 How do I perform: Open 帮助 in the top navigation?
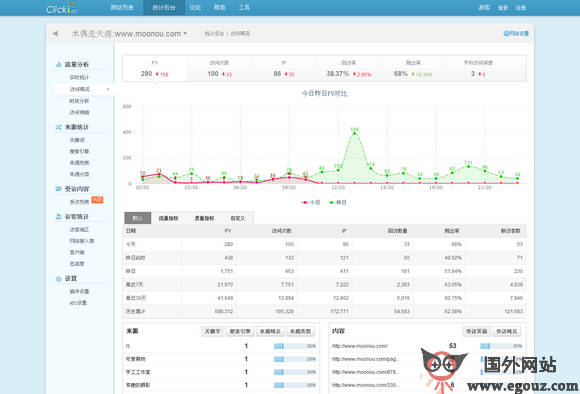tap(219, 7)
